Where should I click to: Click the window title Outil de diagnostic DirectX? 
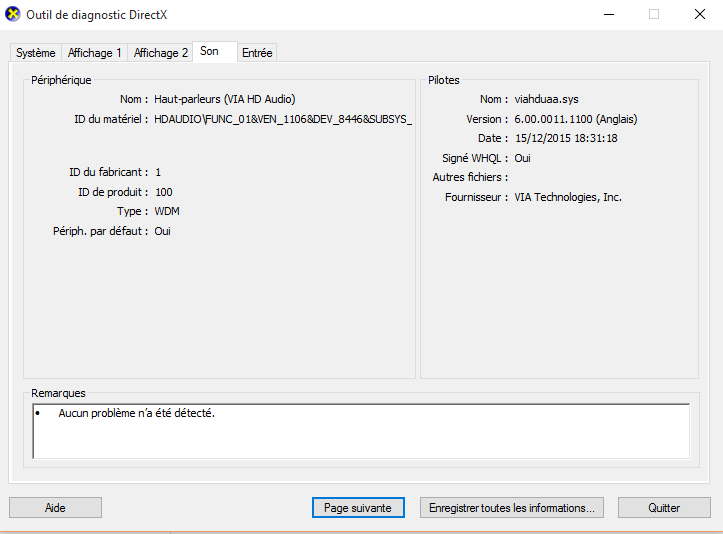click(96, 15)
